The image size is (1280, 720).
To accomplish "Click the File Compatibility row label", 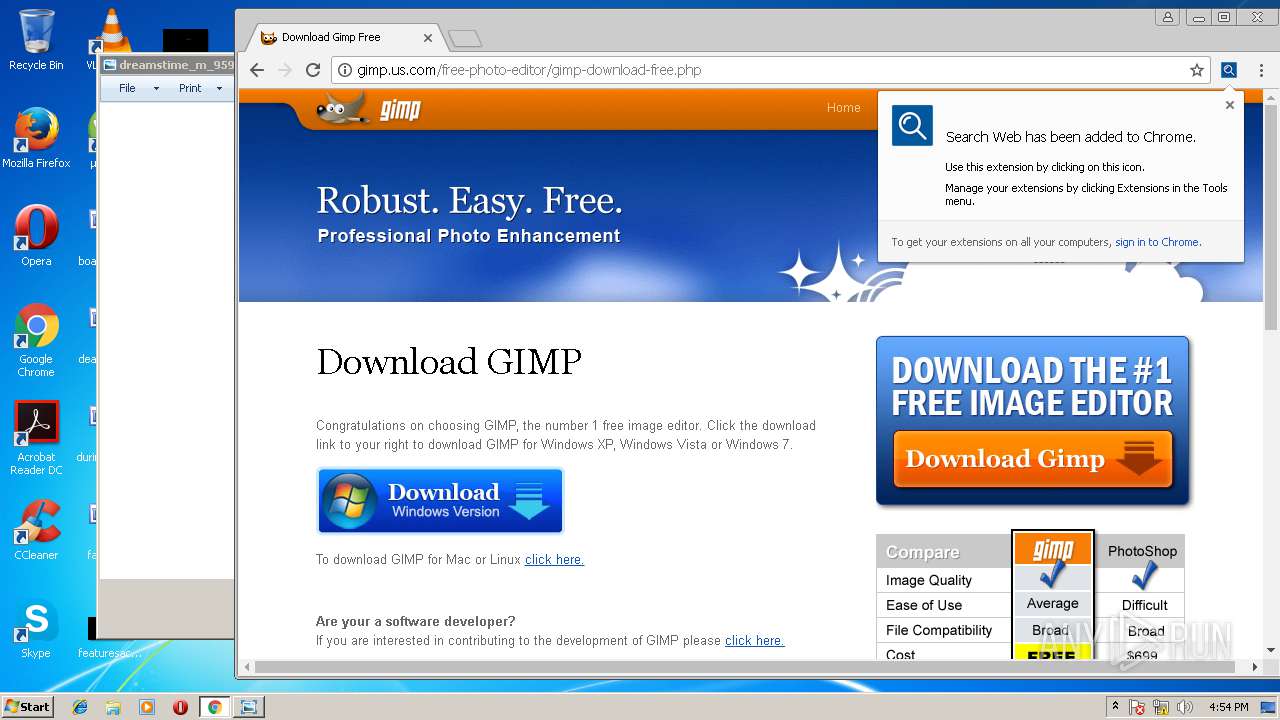I will pyautogui.click(x=939, y=630).
